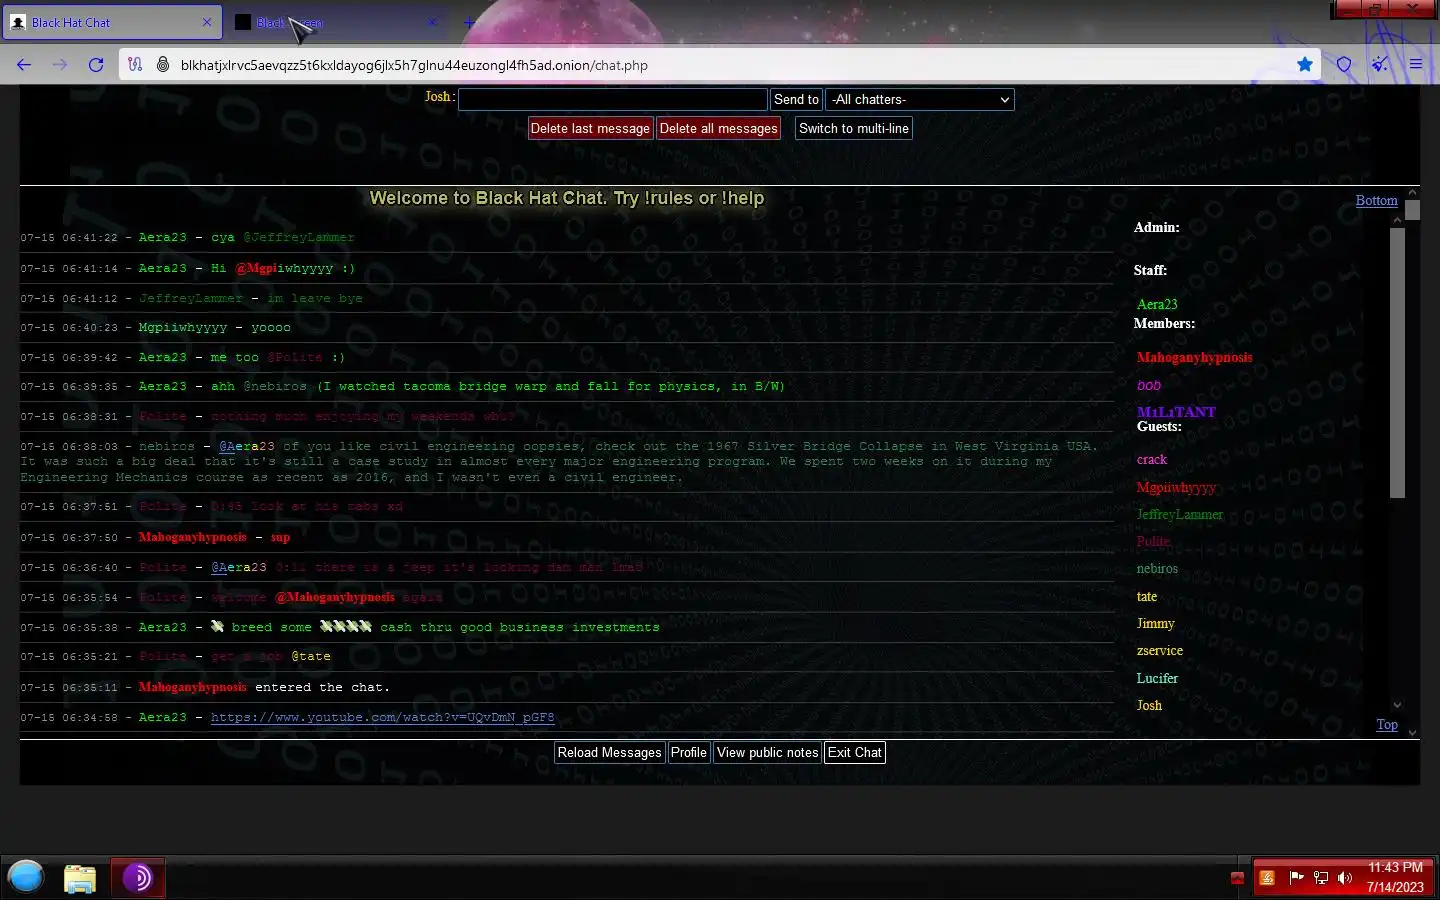This screenshot has height=900, width=1440.
Task: Click Delete last message button
Action: coord(590,128)
